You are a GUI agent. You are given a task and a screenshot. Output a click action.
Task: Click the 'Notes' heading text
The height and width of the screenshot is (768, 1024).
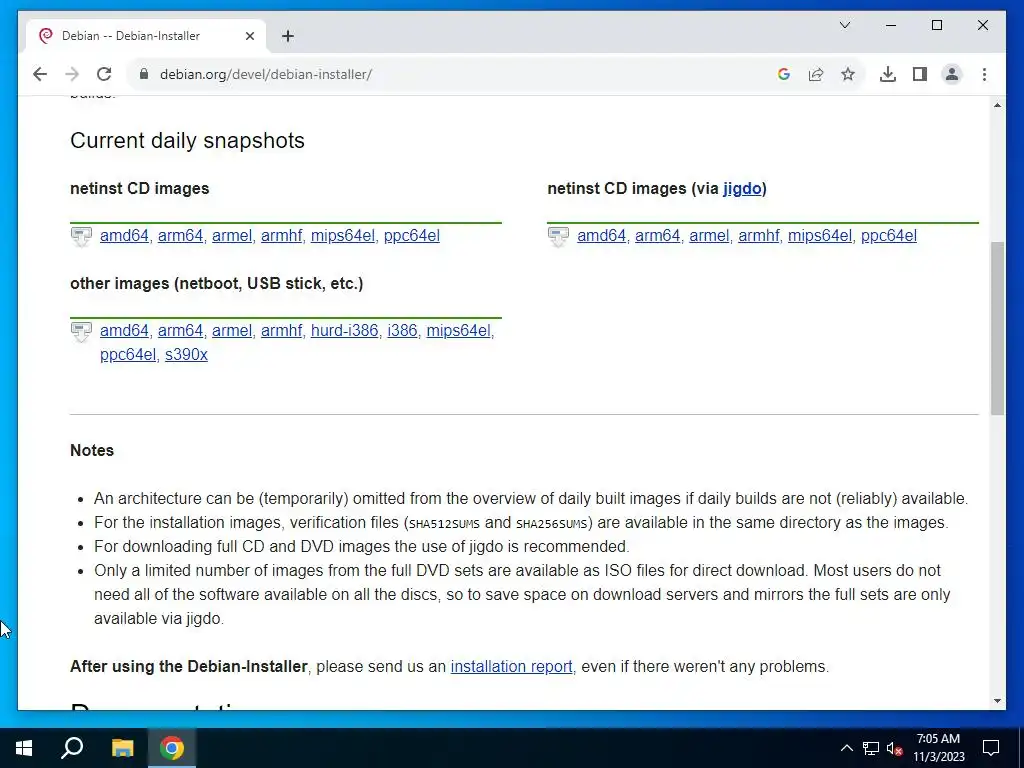[92, 451]
